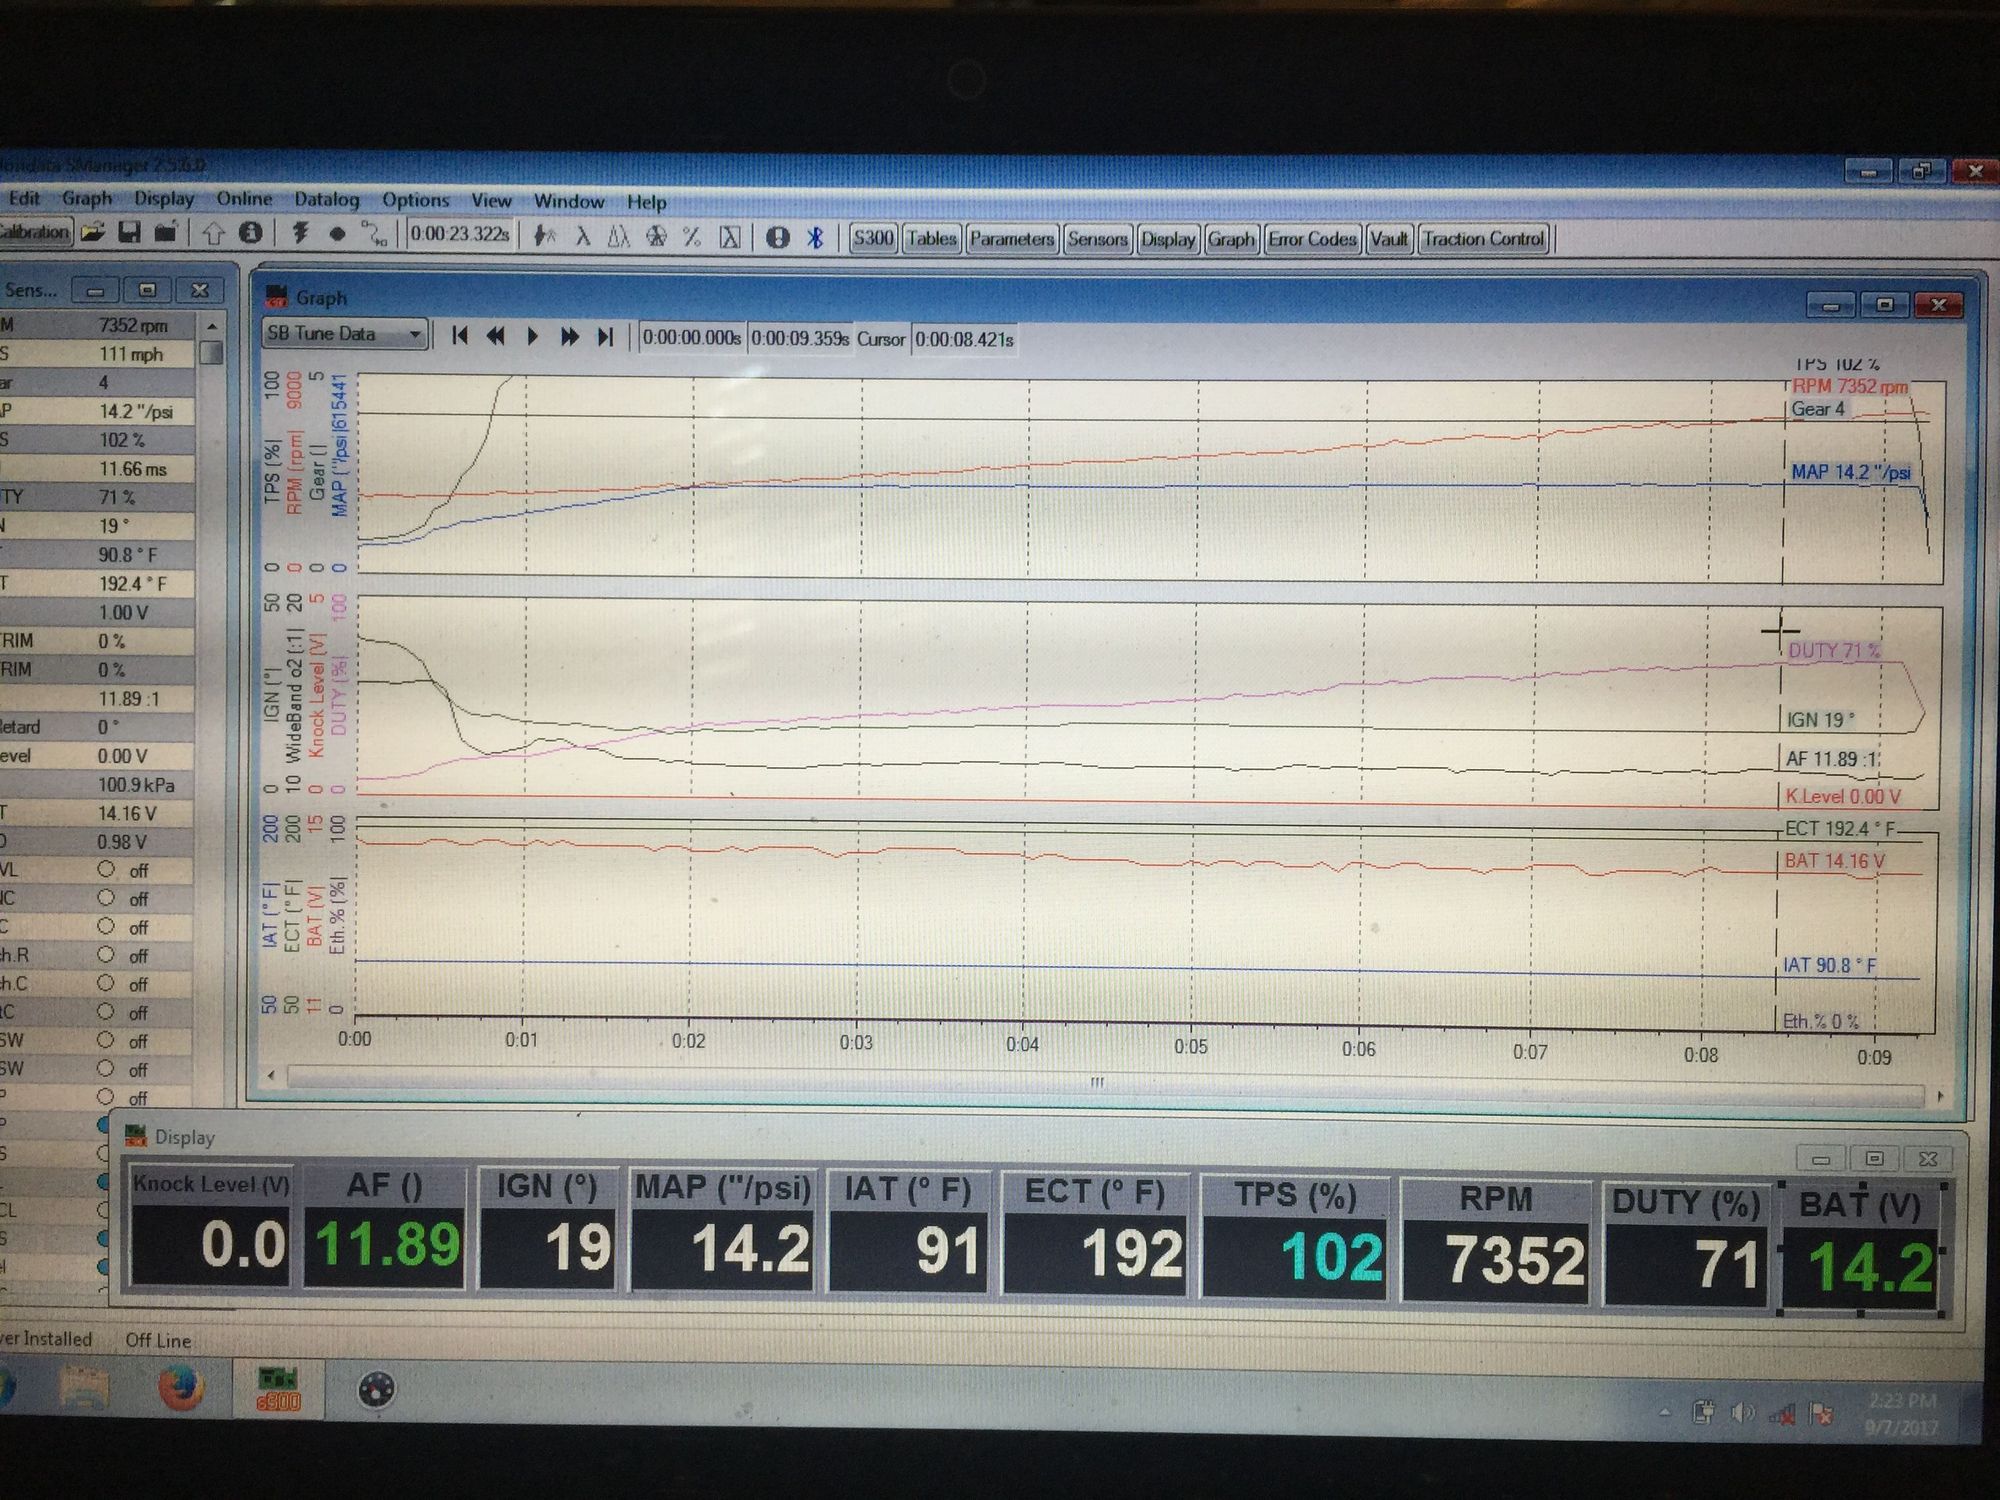Click the record datalog dot icon
The height and width of the screenshot is (1500, 2000).
[337, 235]
